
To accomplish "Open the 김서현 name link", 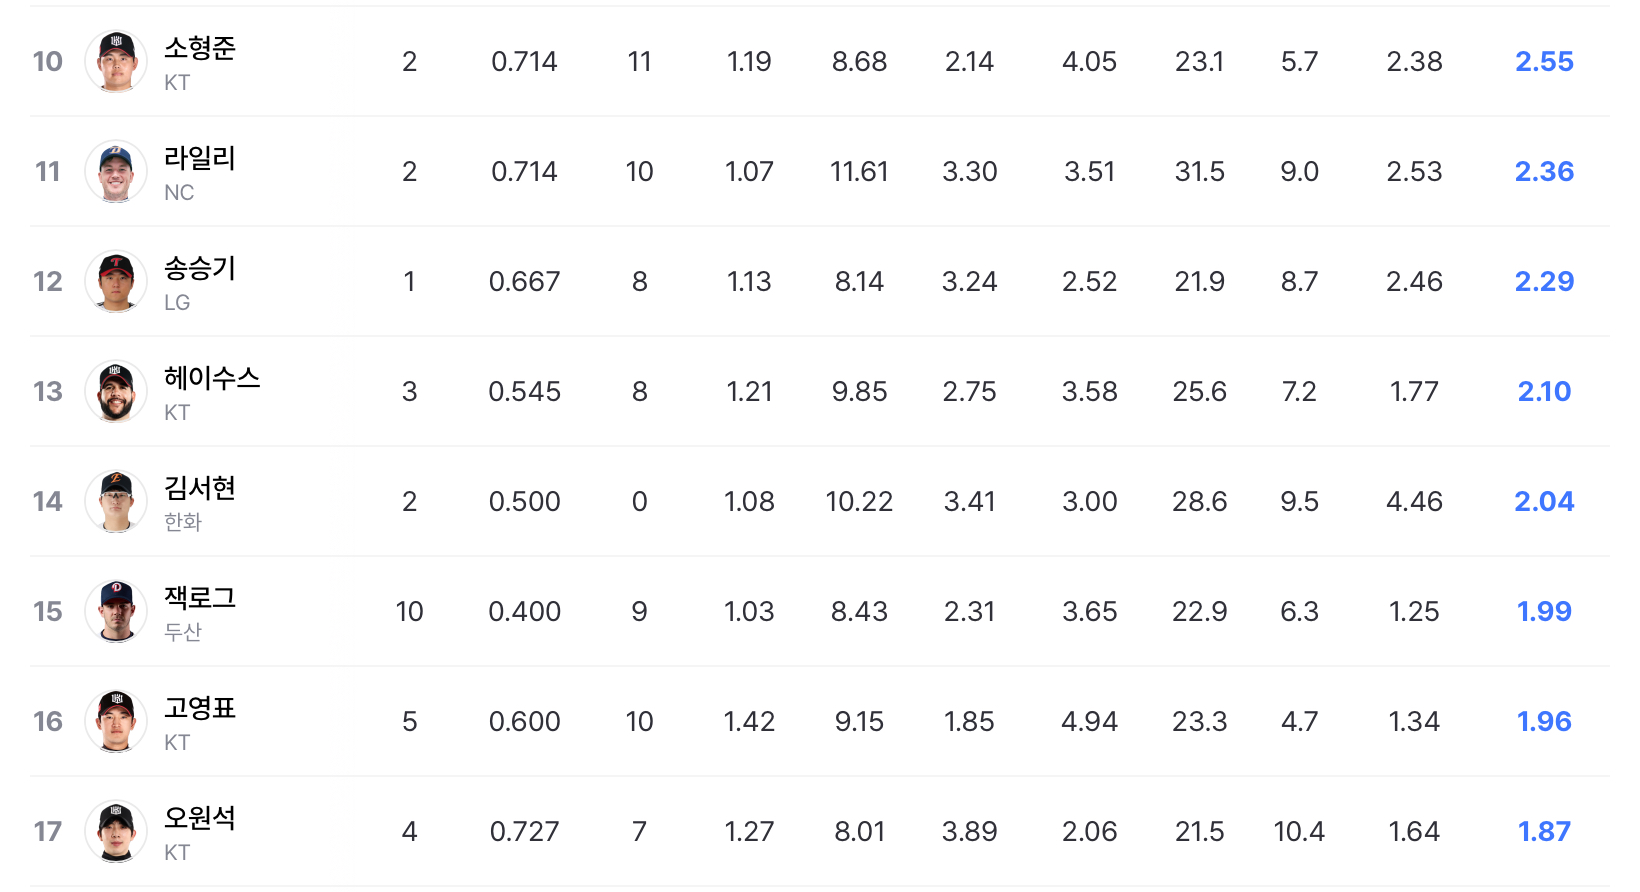I will tap(200, 488).
